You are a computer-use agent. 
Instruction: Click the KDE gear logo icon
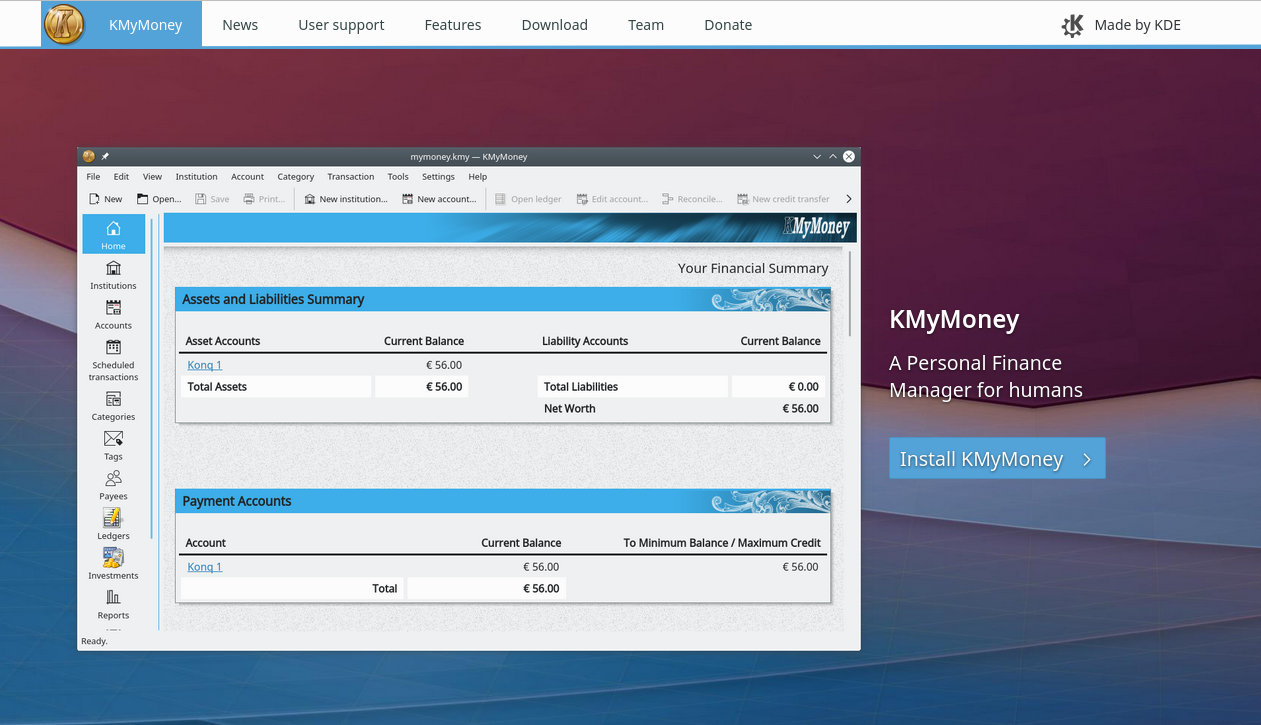[x=1072, y=25]
